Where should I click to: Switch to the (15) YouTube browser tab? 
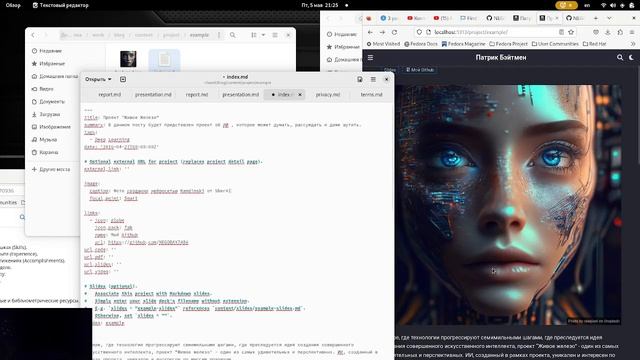(x=442, y=18)
